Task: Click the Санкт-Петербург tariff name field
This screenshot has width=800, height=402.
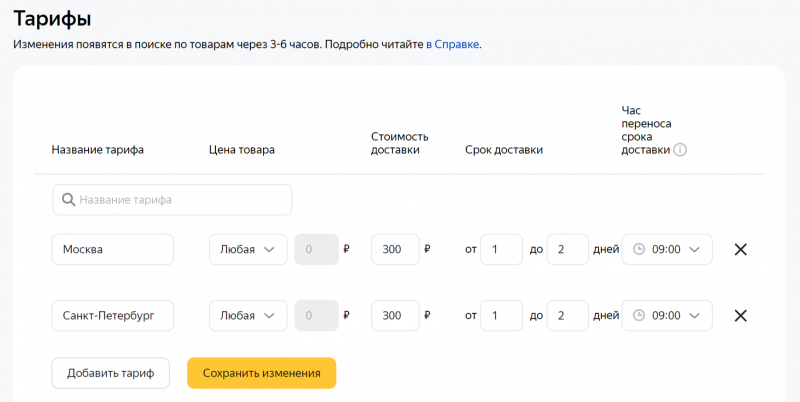Action: (x=112, y=316)
